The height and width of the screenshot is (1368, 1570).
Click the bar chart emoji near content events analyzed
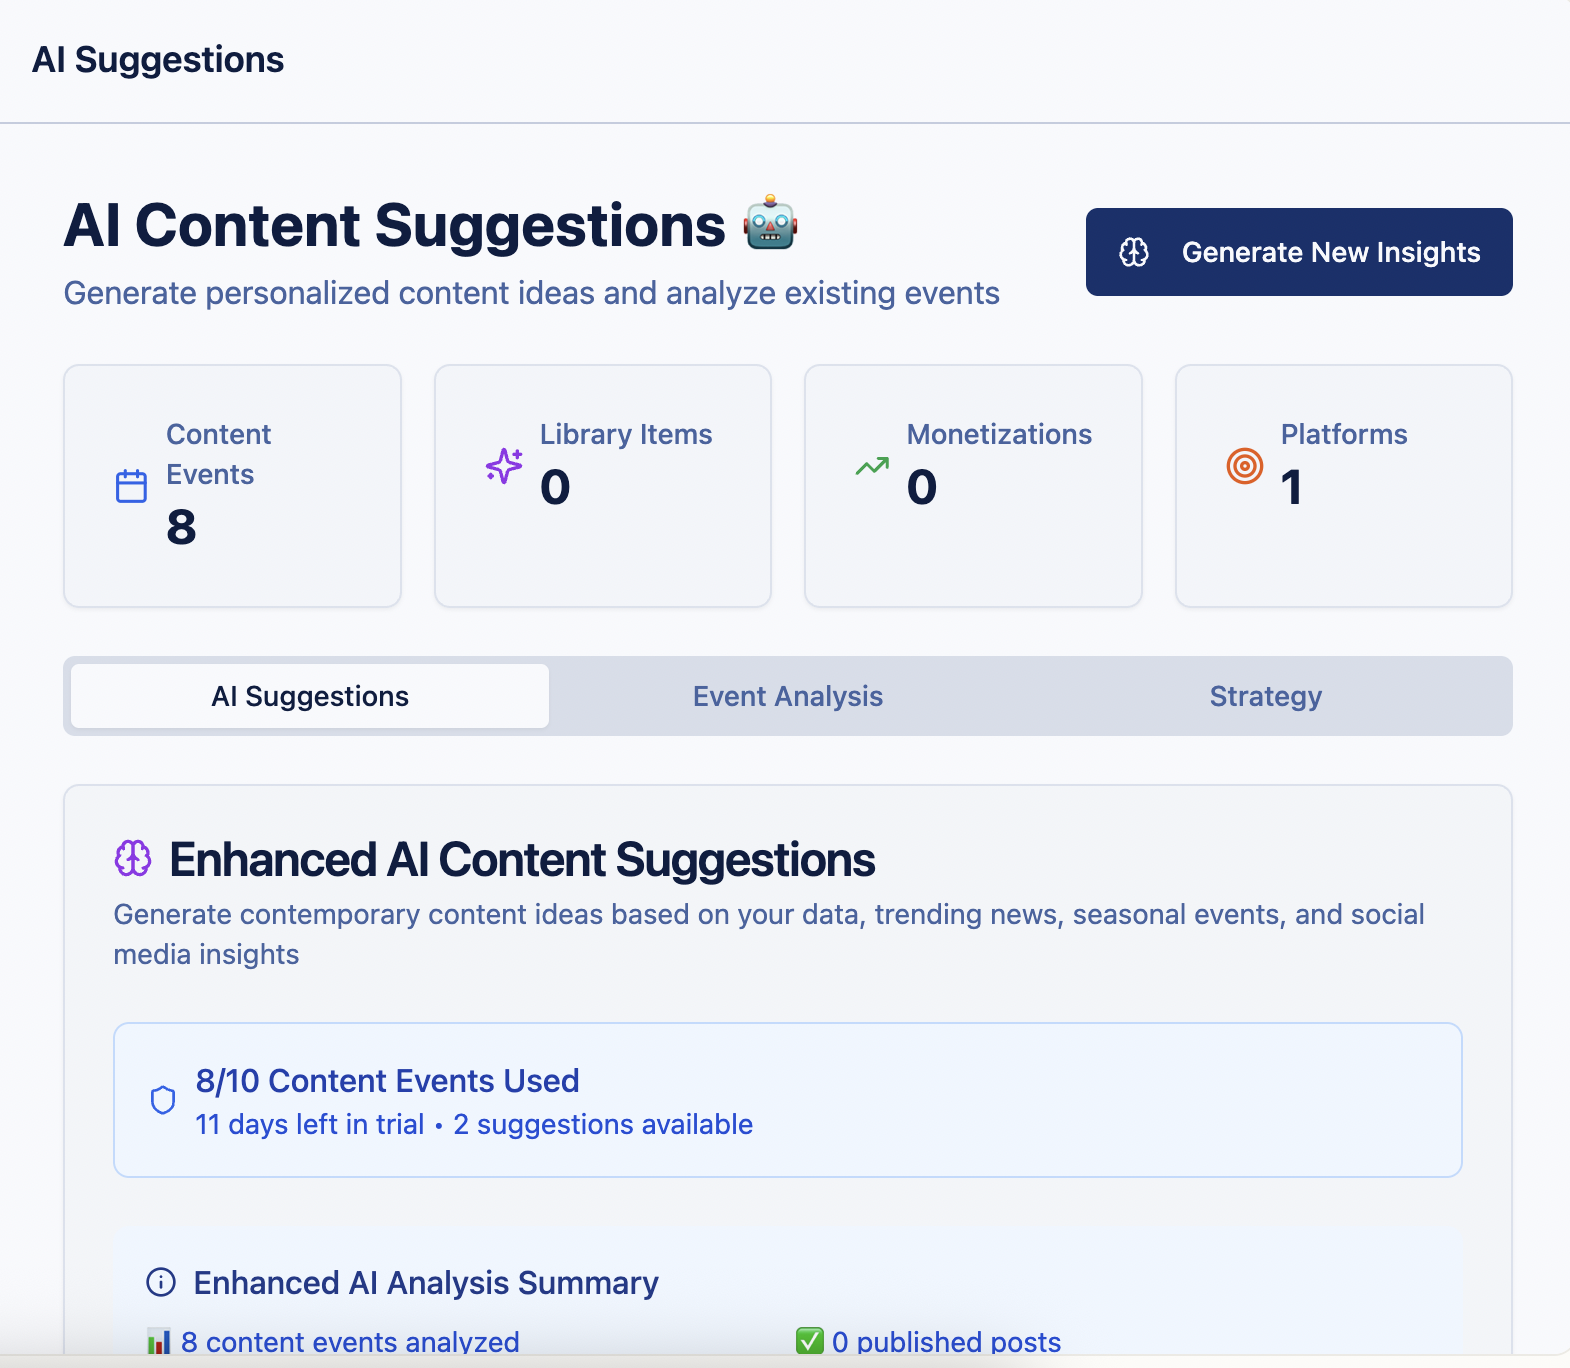point(159,1341)
